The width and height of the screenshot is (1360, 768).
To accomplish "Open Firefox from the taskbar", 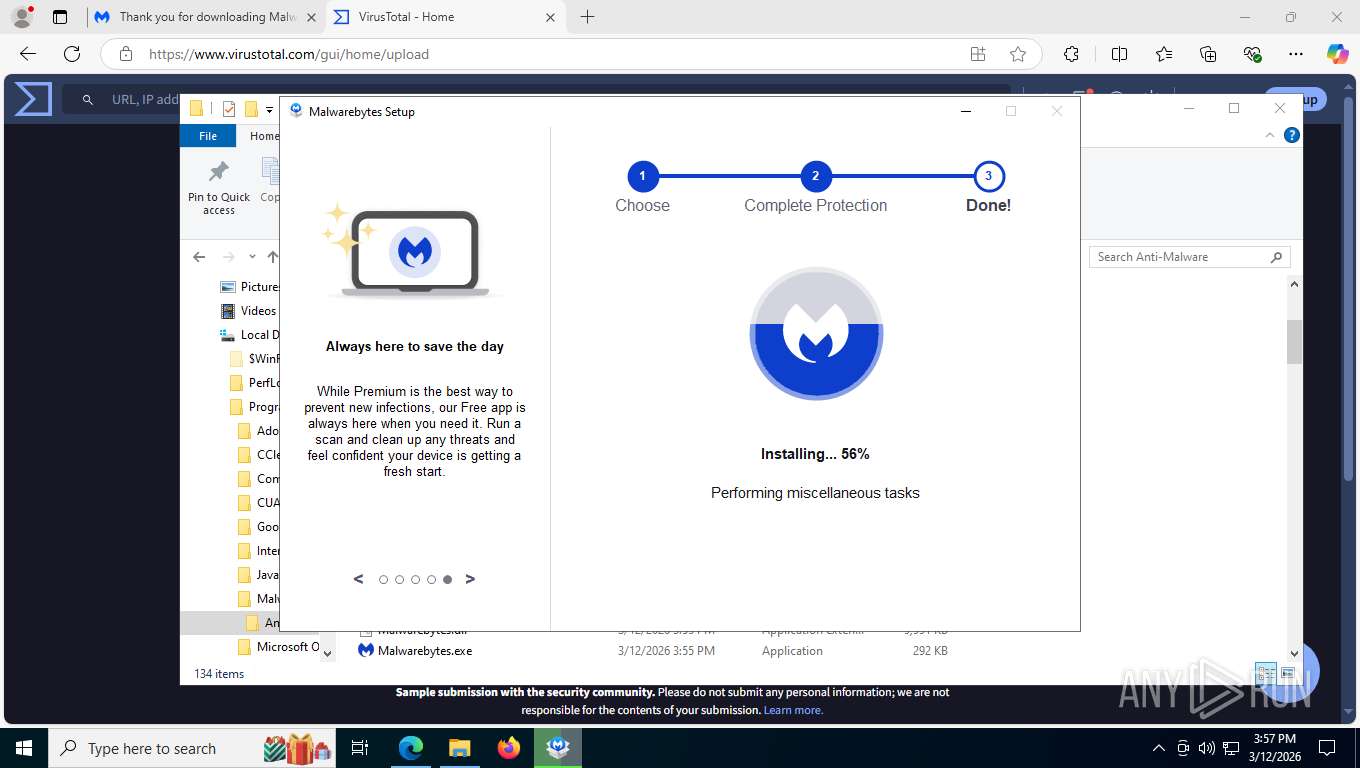I will point(509,748).
